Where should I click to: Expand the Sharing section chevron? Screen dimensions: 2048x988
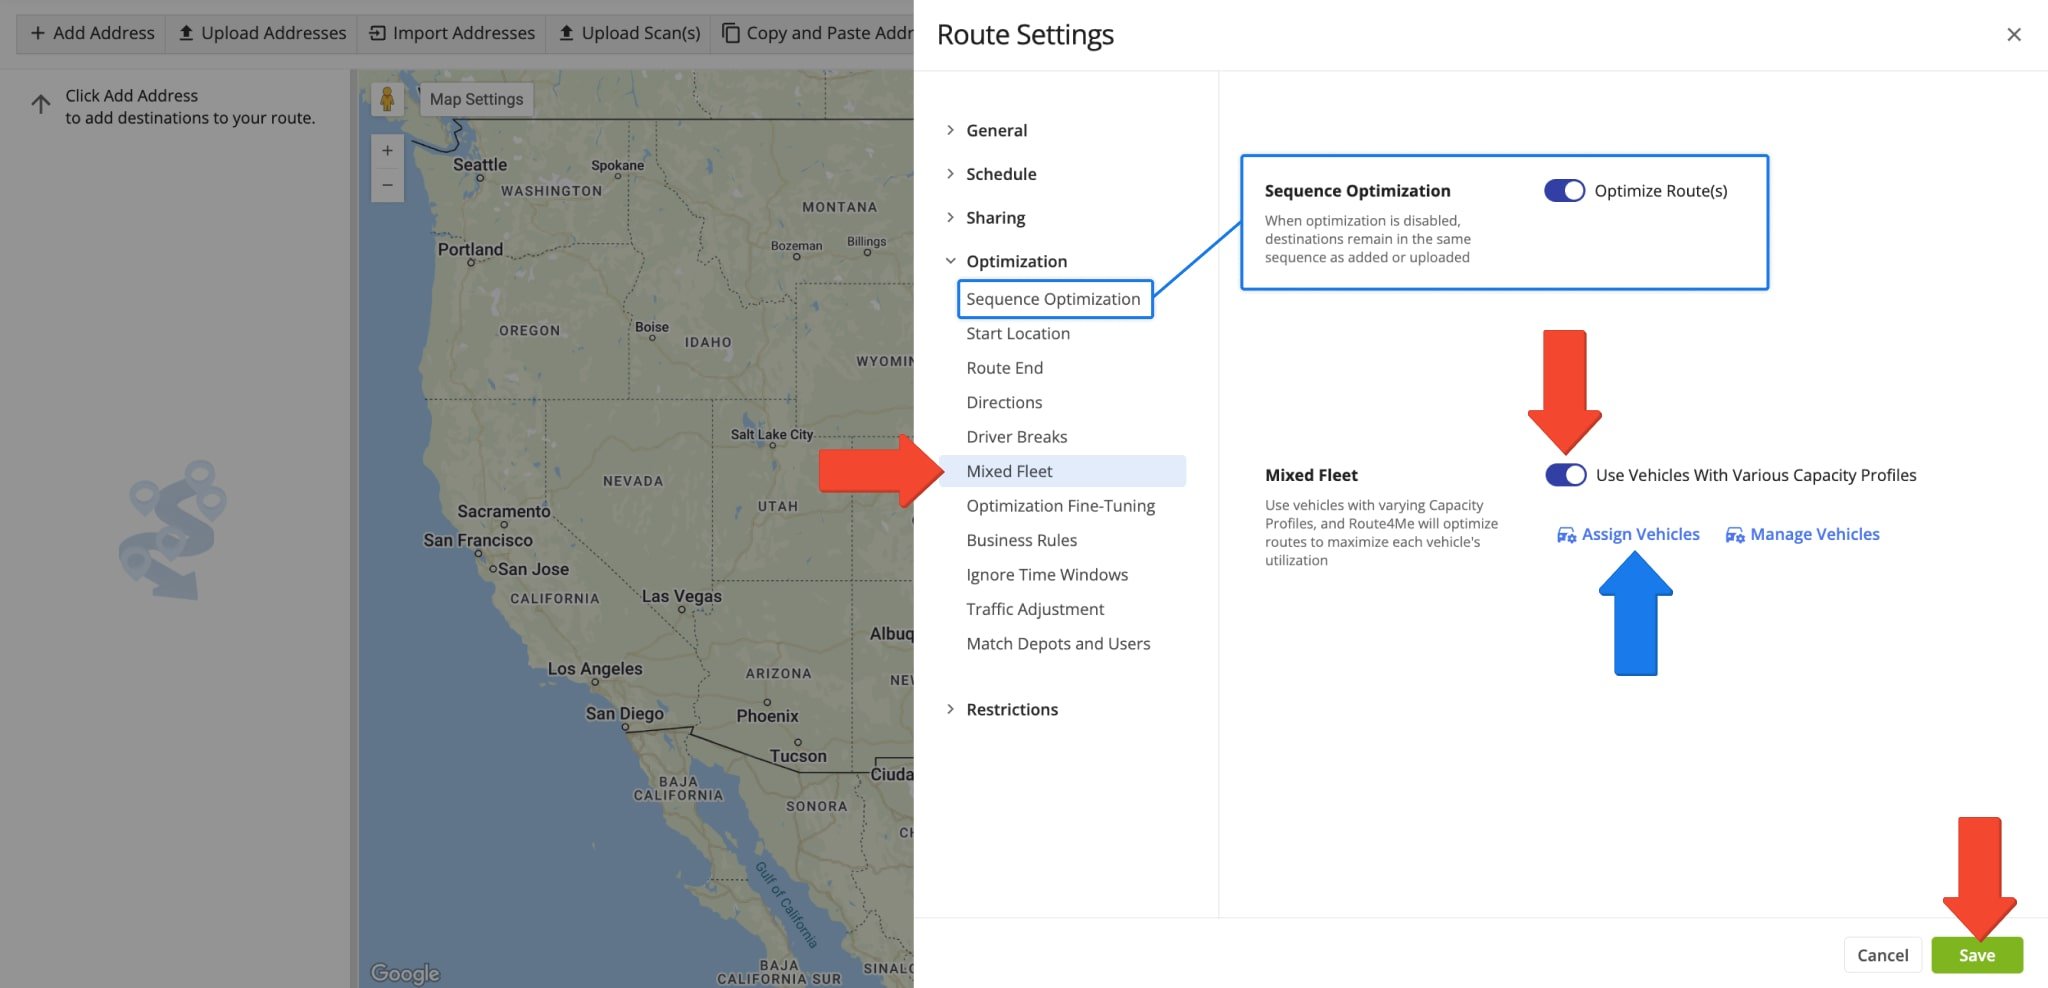point(950,217)
